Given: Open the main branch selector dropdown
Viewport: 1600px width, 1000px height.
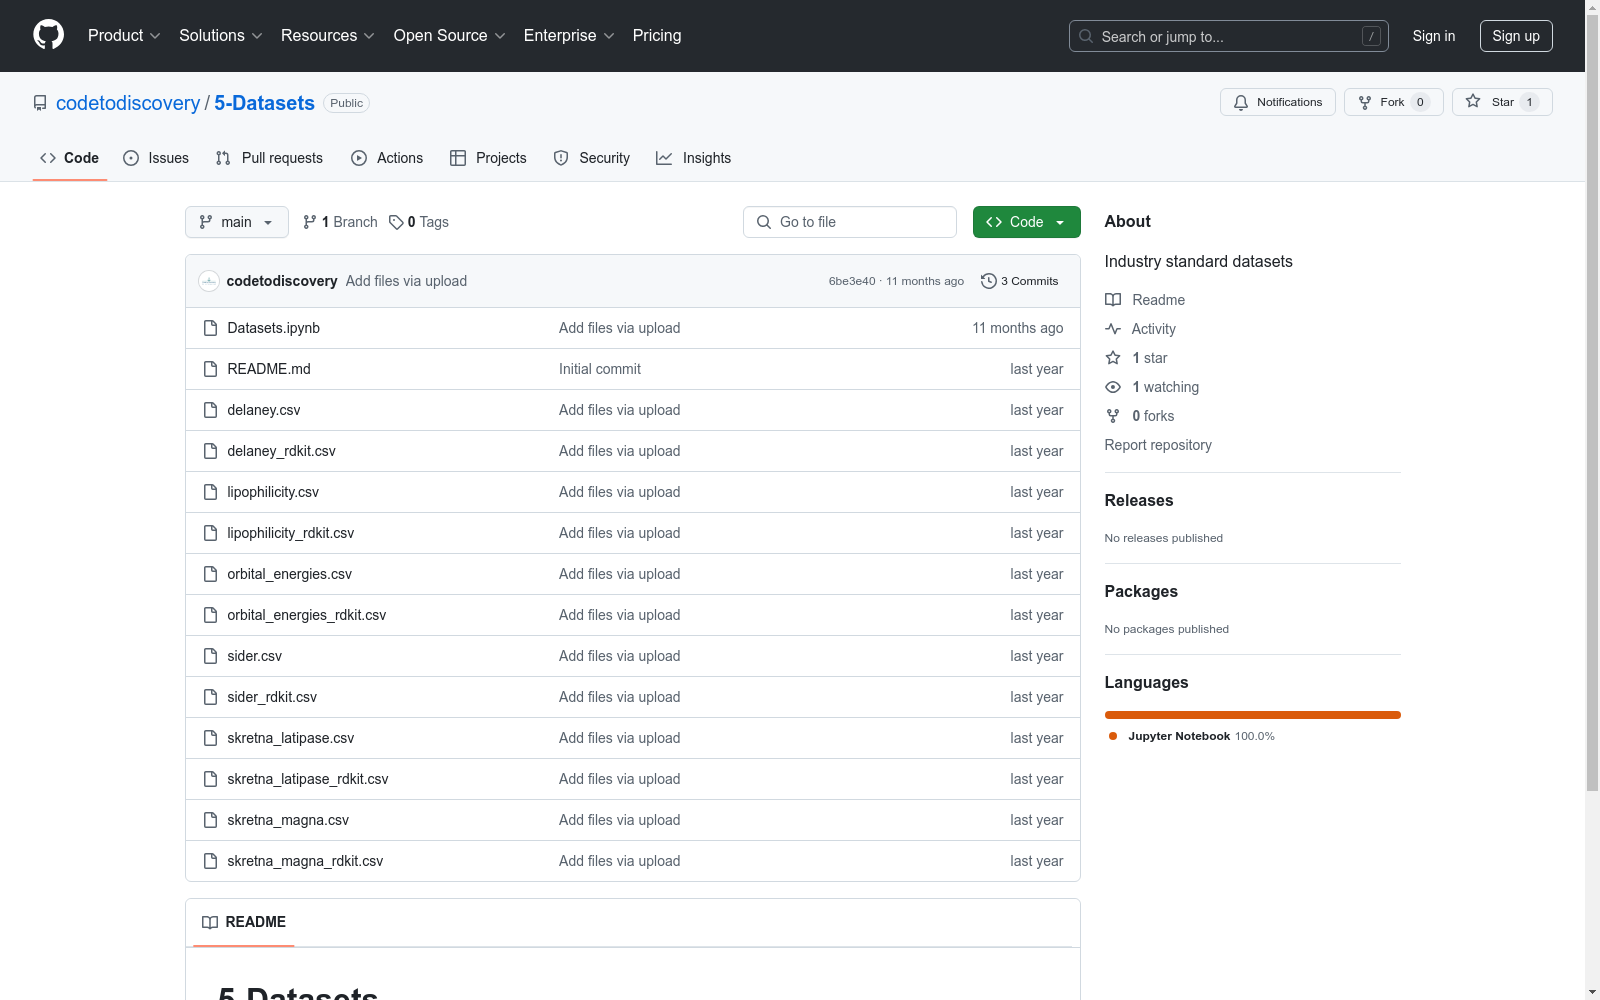Looking at the screenshot, I should 237,222.
